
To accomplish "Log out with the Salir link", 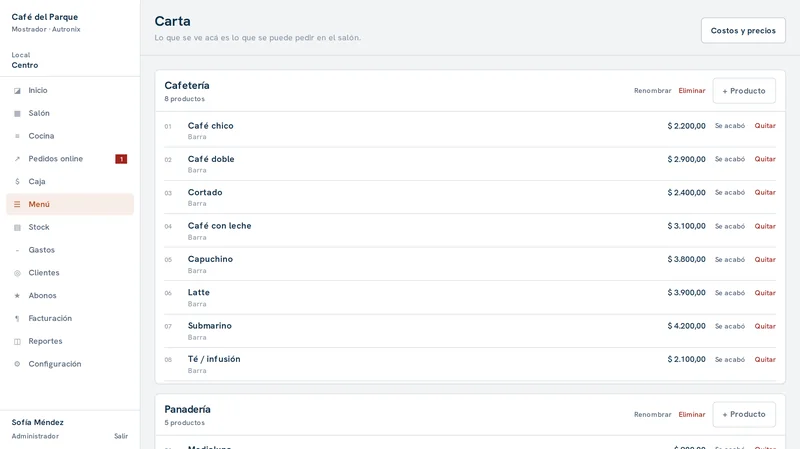I will coord(121,436).
